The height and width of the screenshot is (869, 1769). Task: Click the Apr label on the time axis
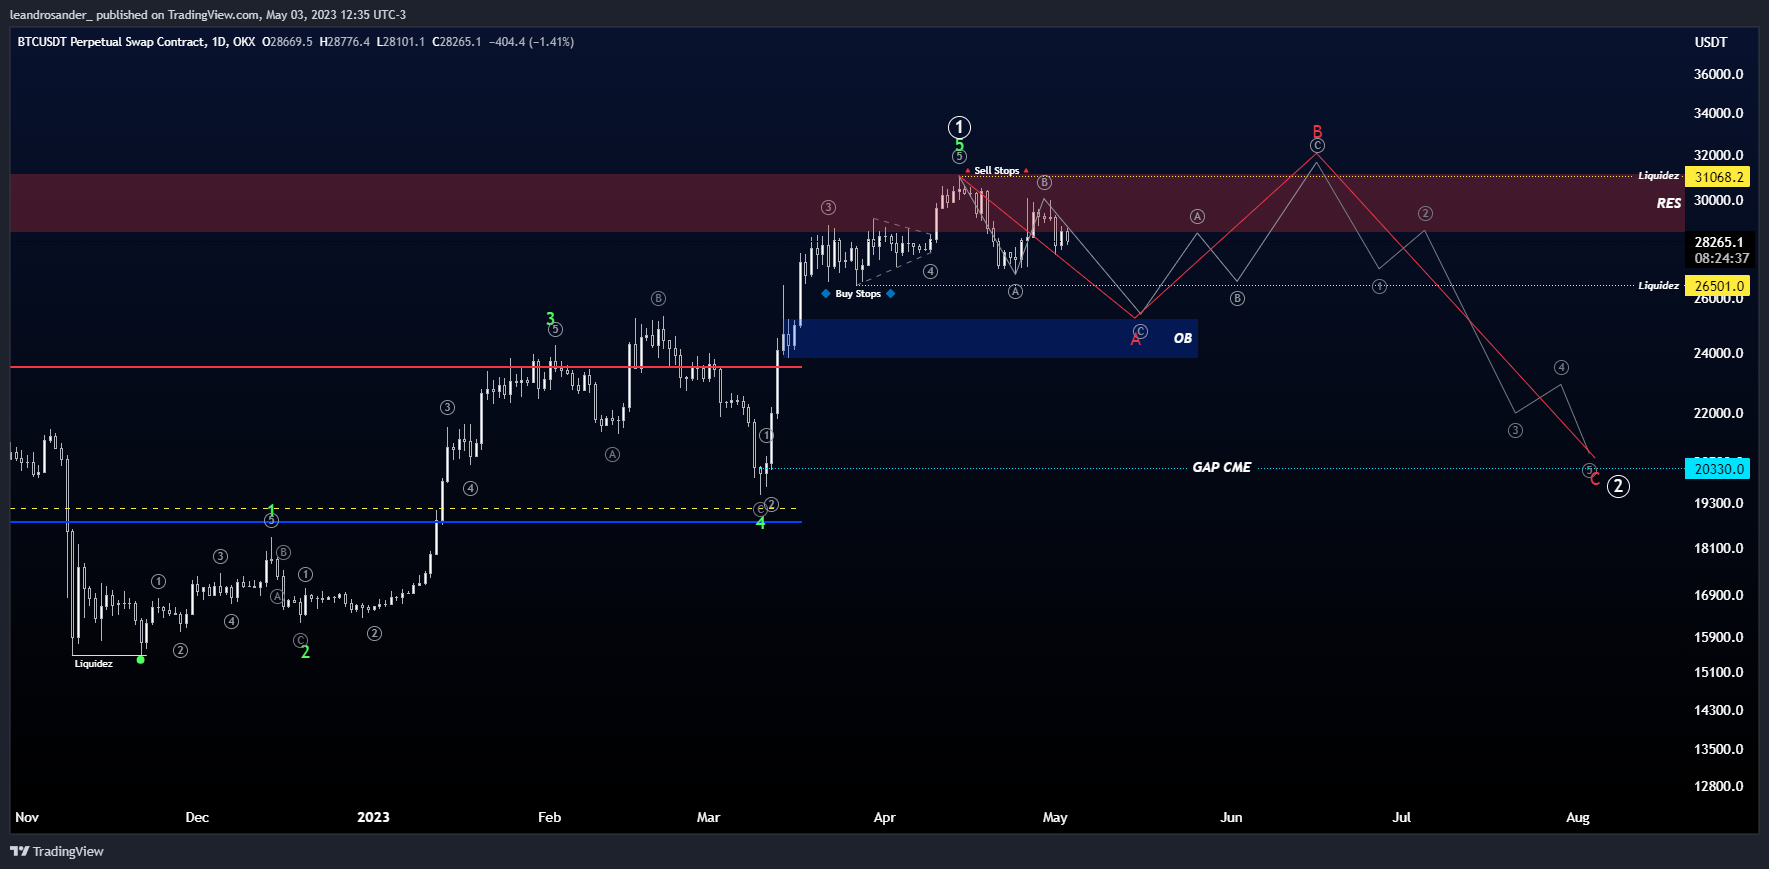884,817
